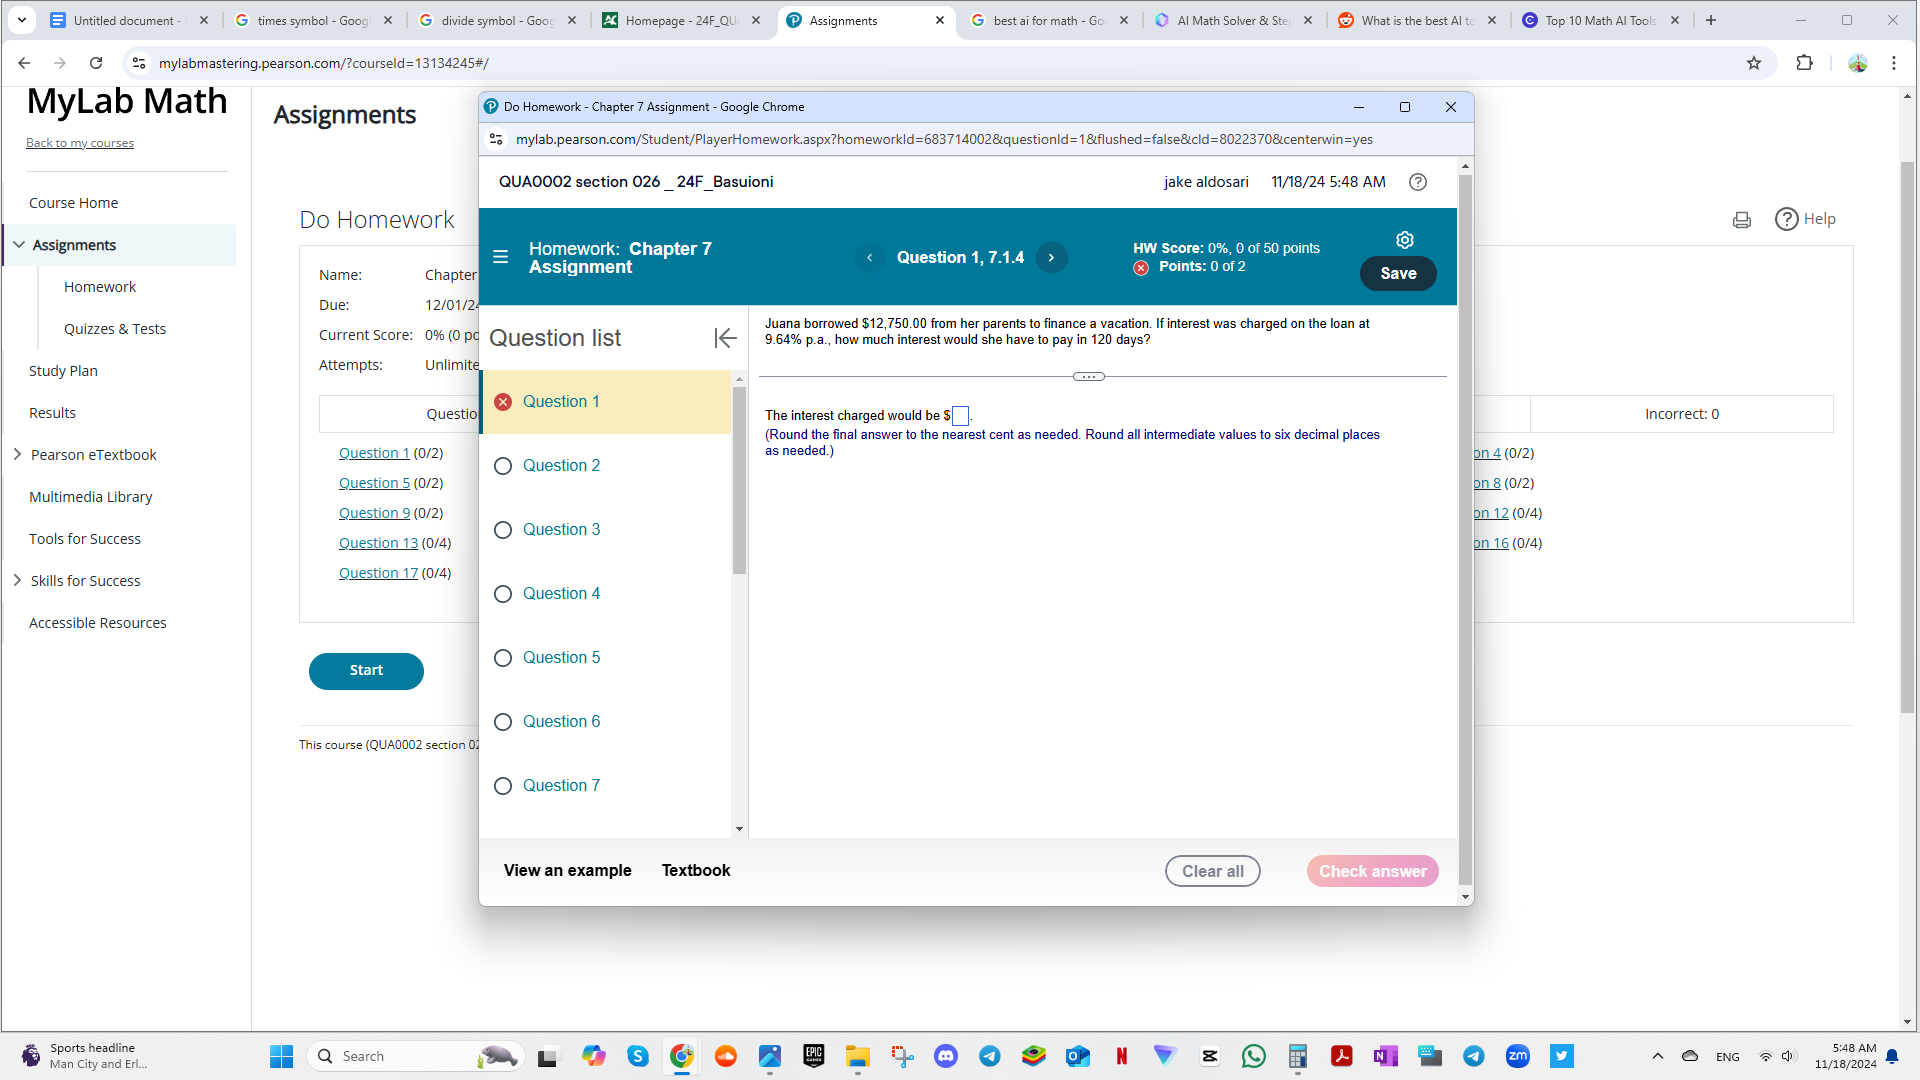Open the question settings gear icon
The height and width of the screenshot is (1080, 1920).
(1406, 239)
